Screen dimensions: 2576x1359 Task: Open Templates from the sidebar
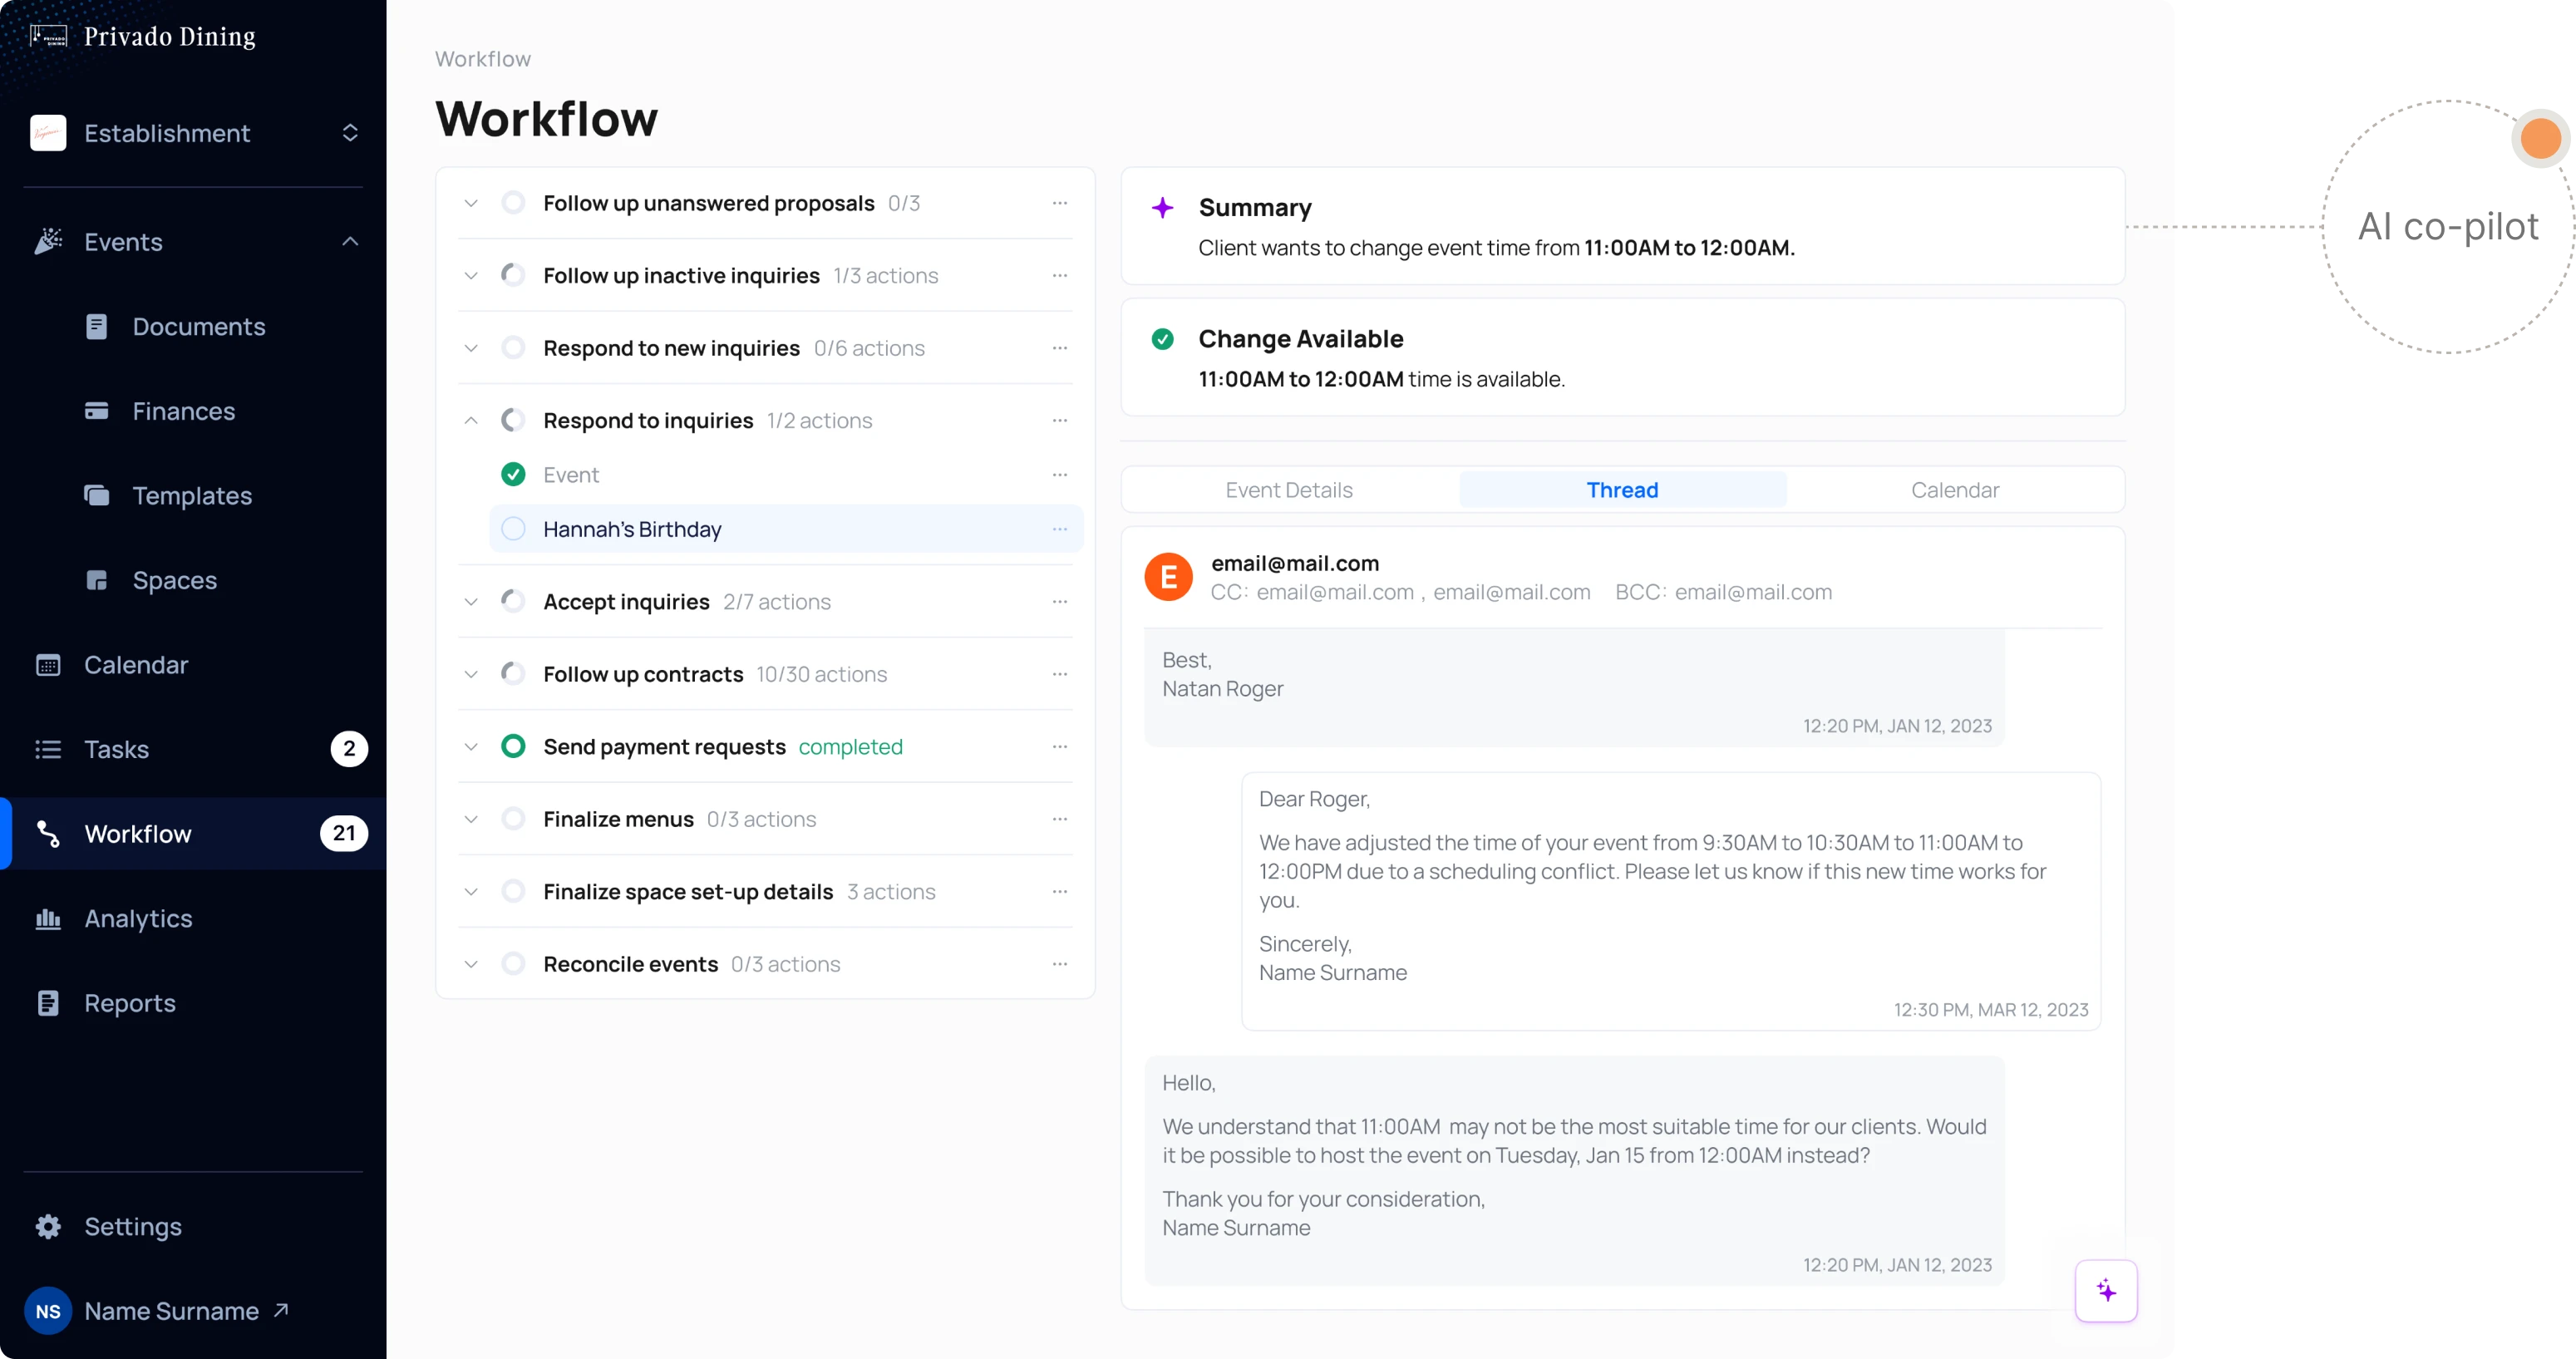pos(191,495)
